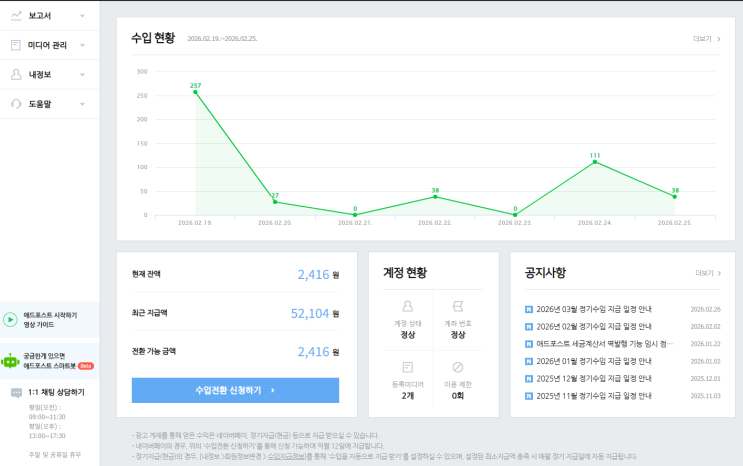Click the 계좌 번호 account icon
The image size is (743, 466).
[458, 306]
